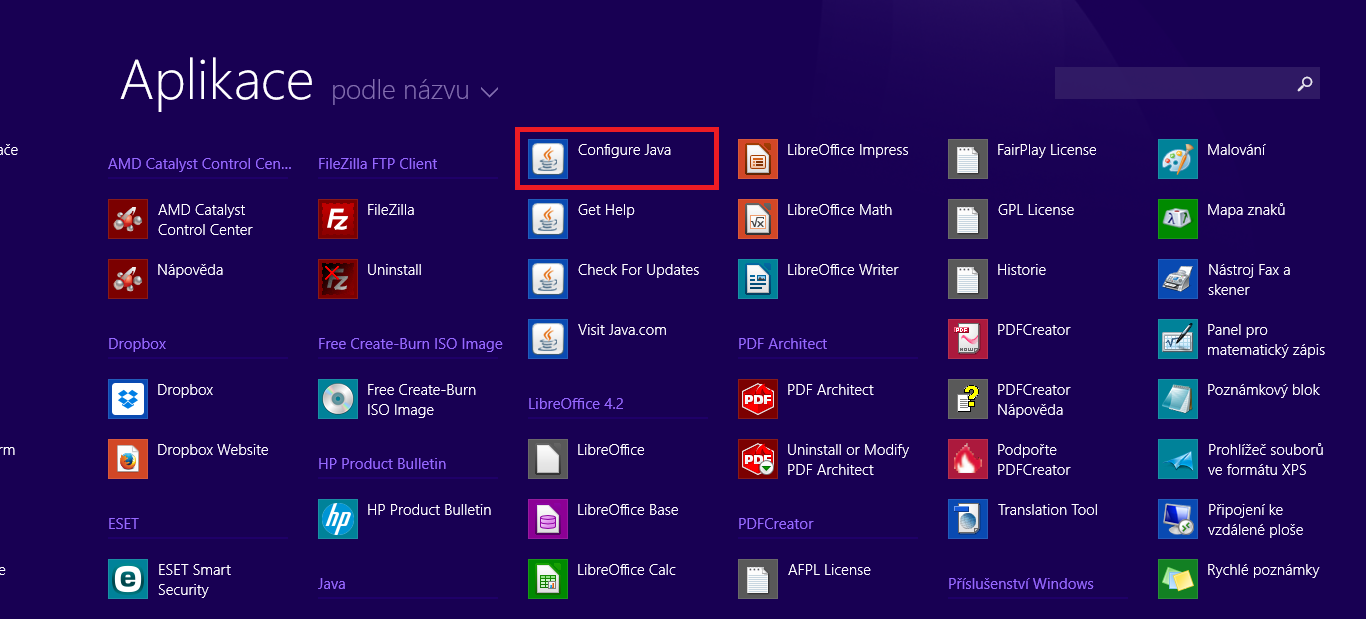
Task: Select the FileZilla FTP Client group header
Action: tap(378, 164)
